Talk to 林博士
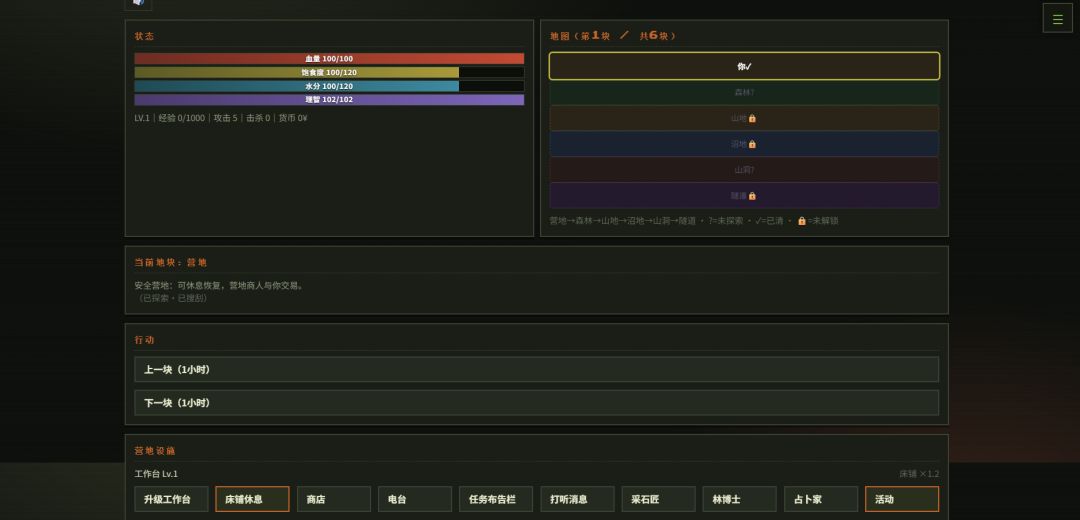The width and height of the screenshot is (1080, 520). pos(740,499)
